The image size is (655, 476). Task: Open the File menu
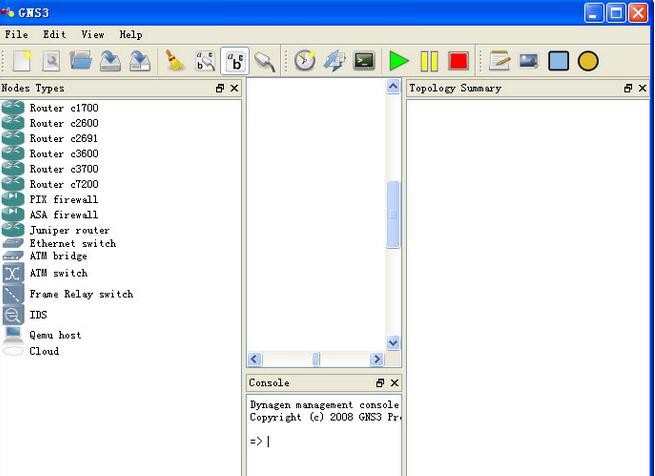click(x=16, y=35)
